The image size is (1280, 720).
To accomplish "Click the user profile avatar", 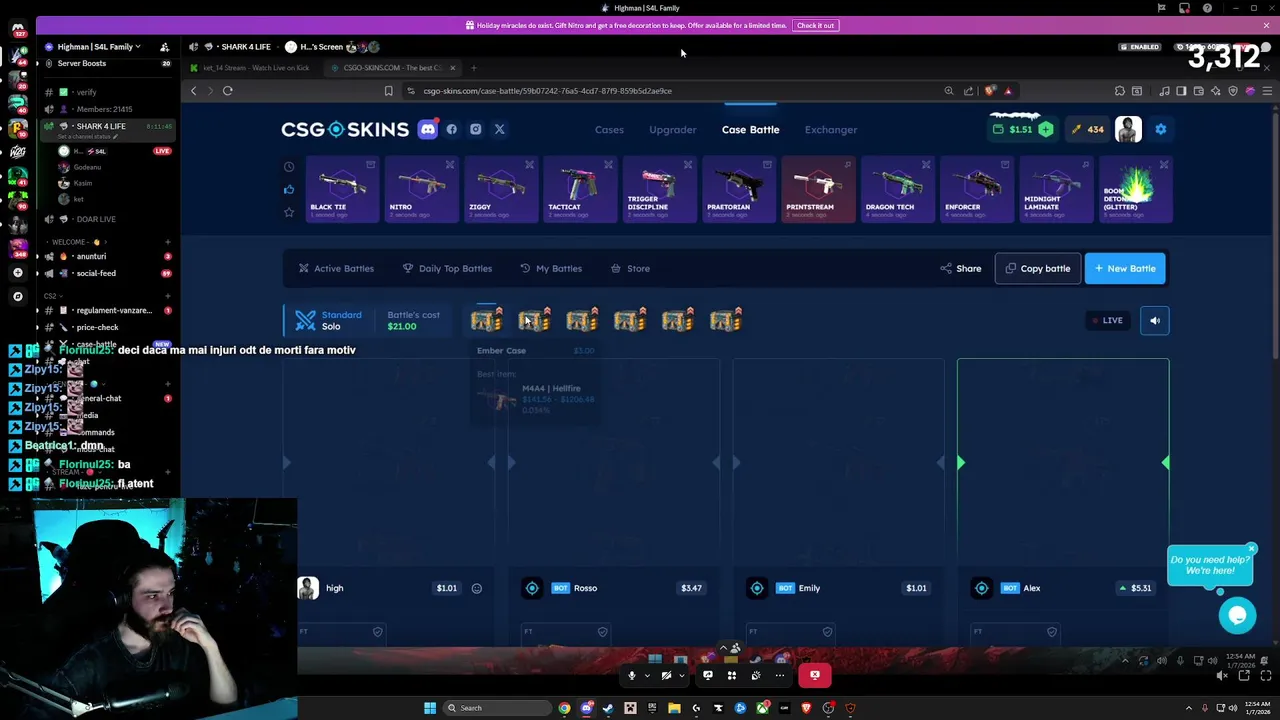I will pos(1128,129).
